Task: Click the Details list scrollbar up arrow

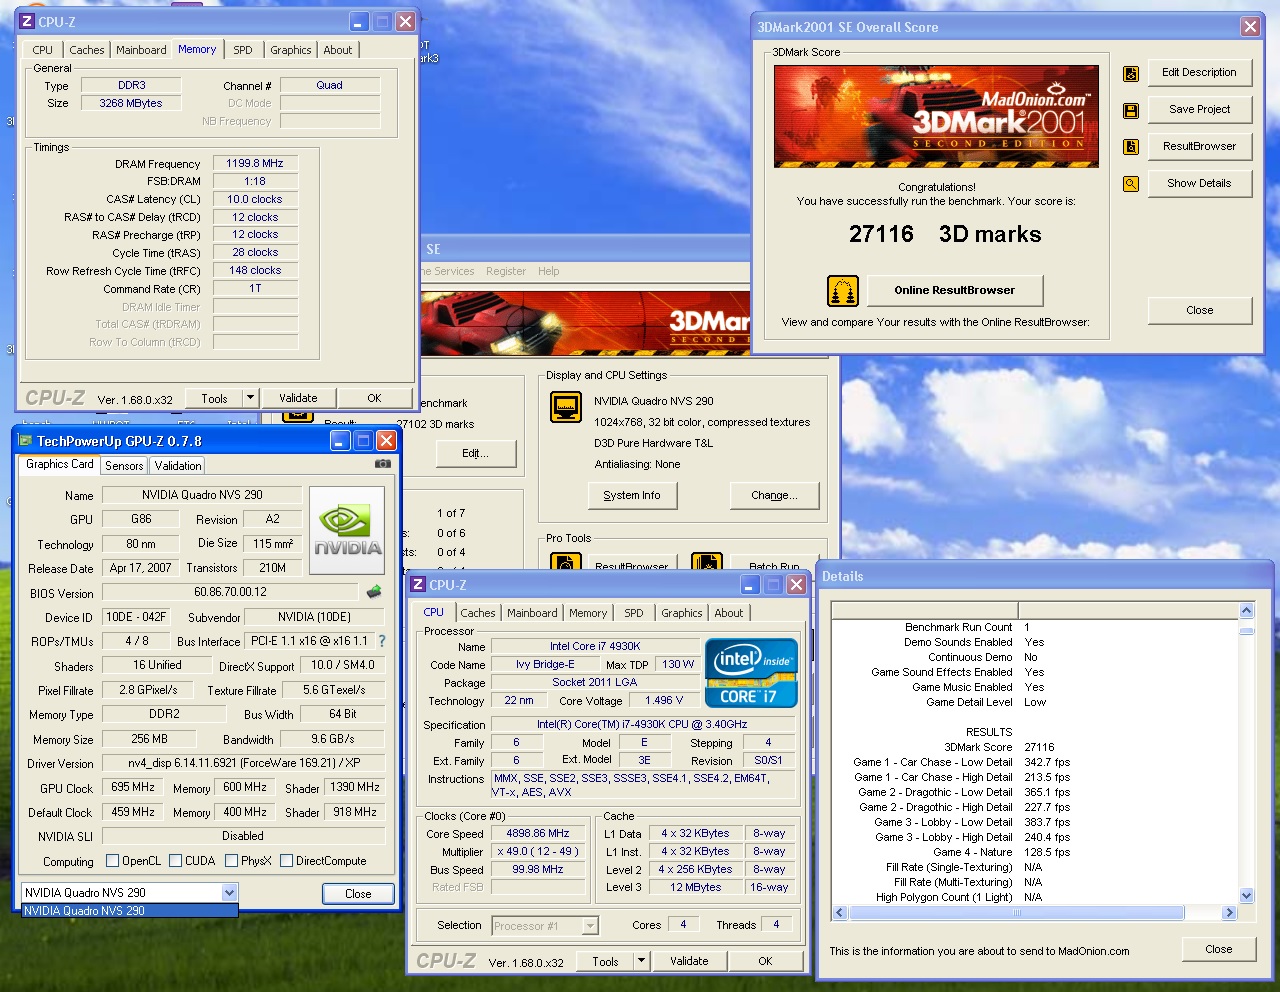Action: coord(1246,611)
